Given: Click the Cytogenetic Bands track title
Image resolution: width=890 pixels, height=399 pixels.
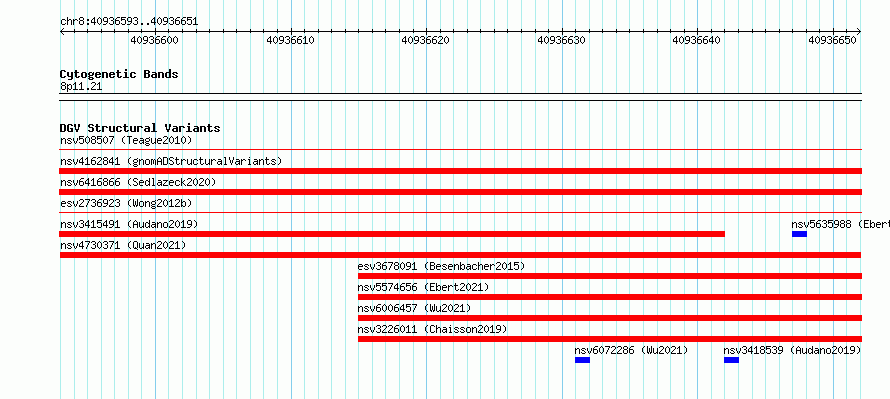Looking at the screenshot, I should [119, 74].
